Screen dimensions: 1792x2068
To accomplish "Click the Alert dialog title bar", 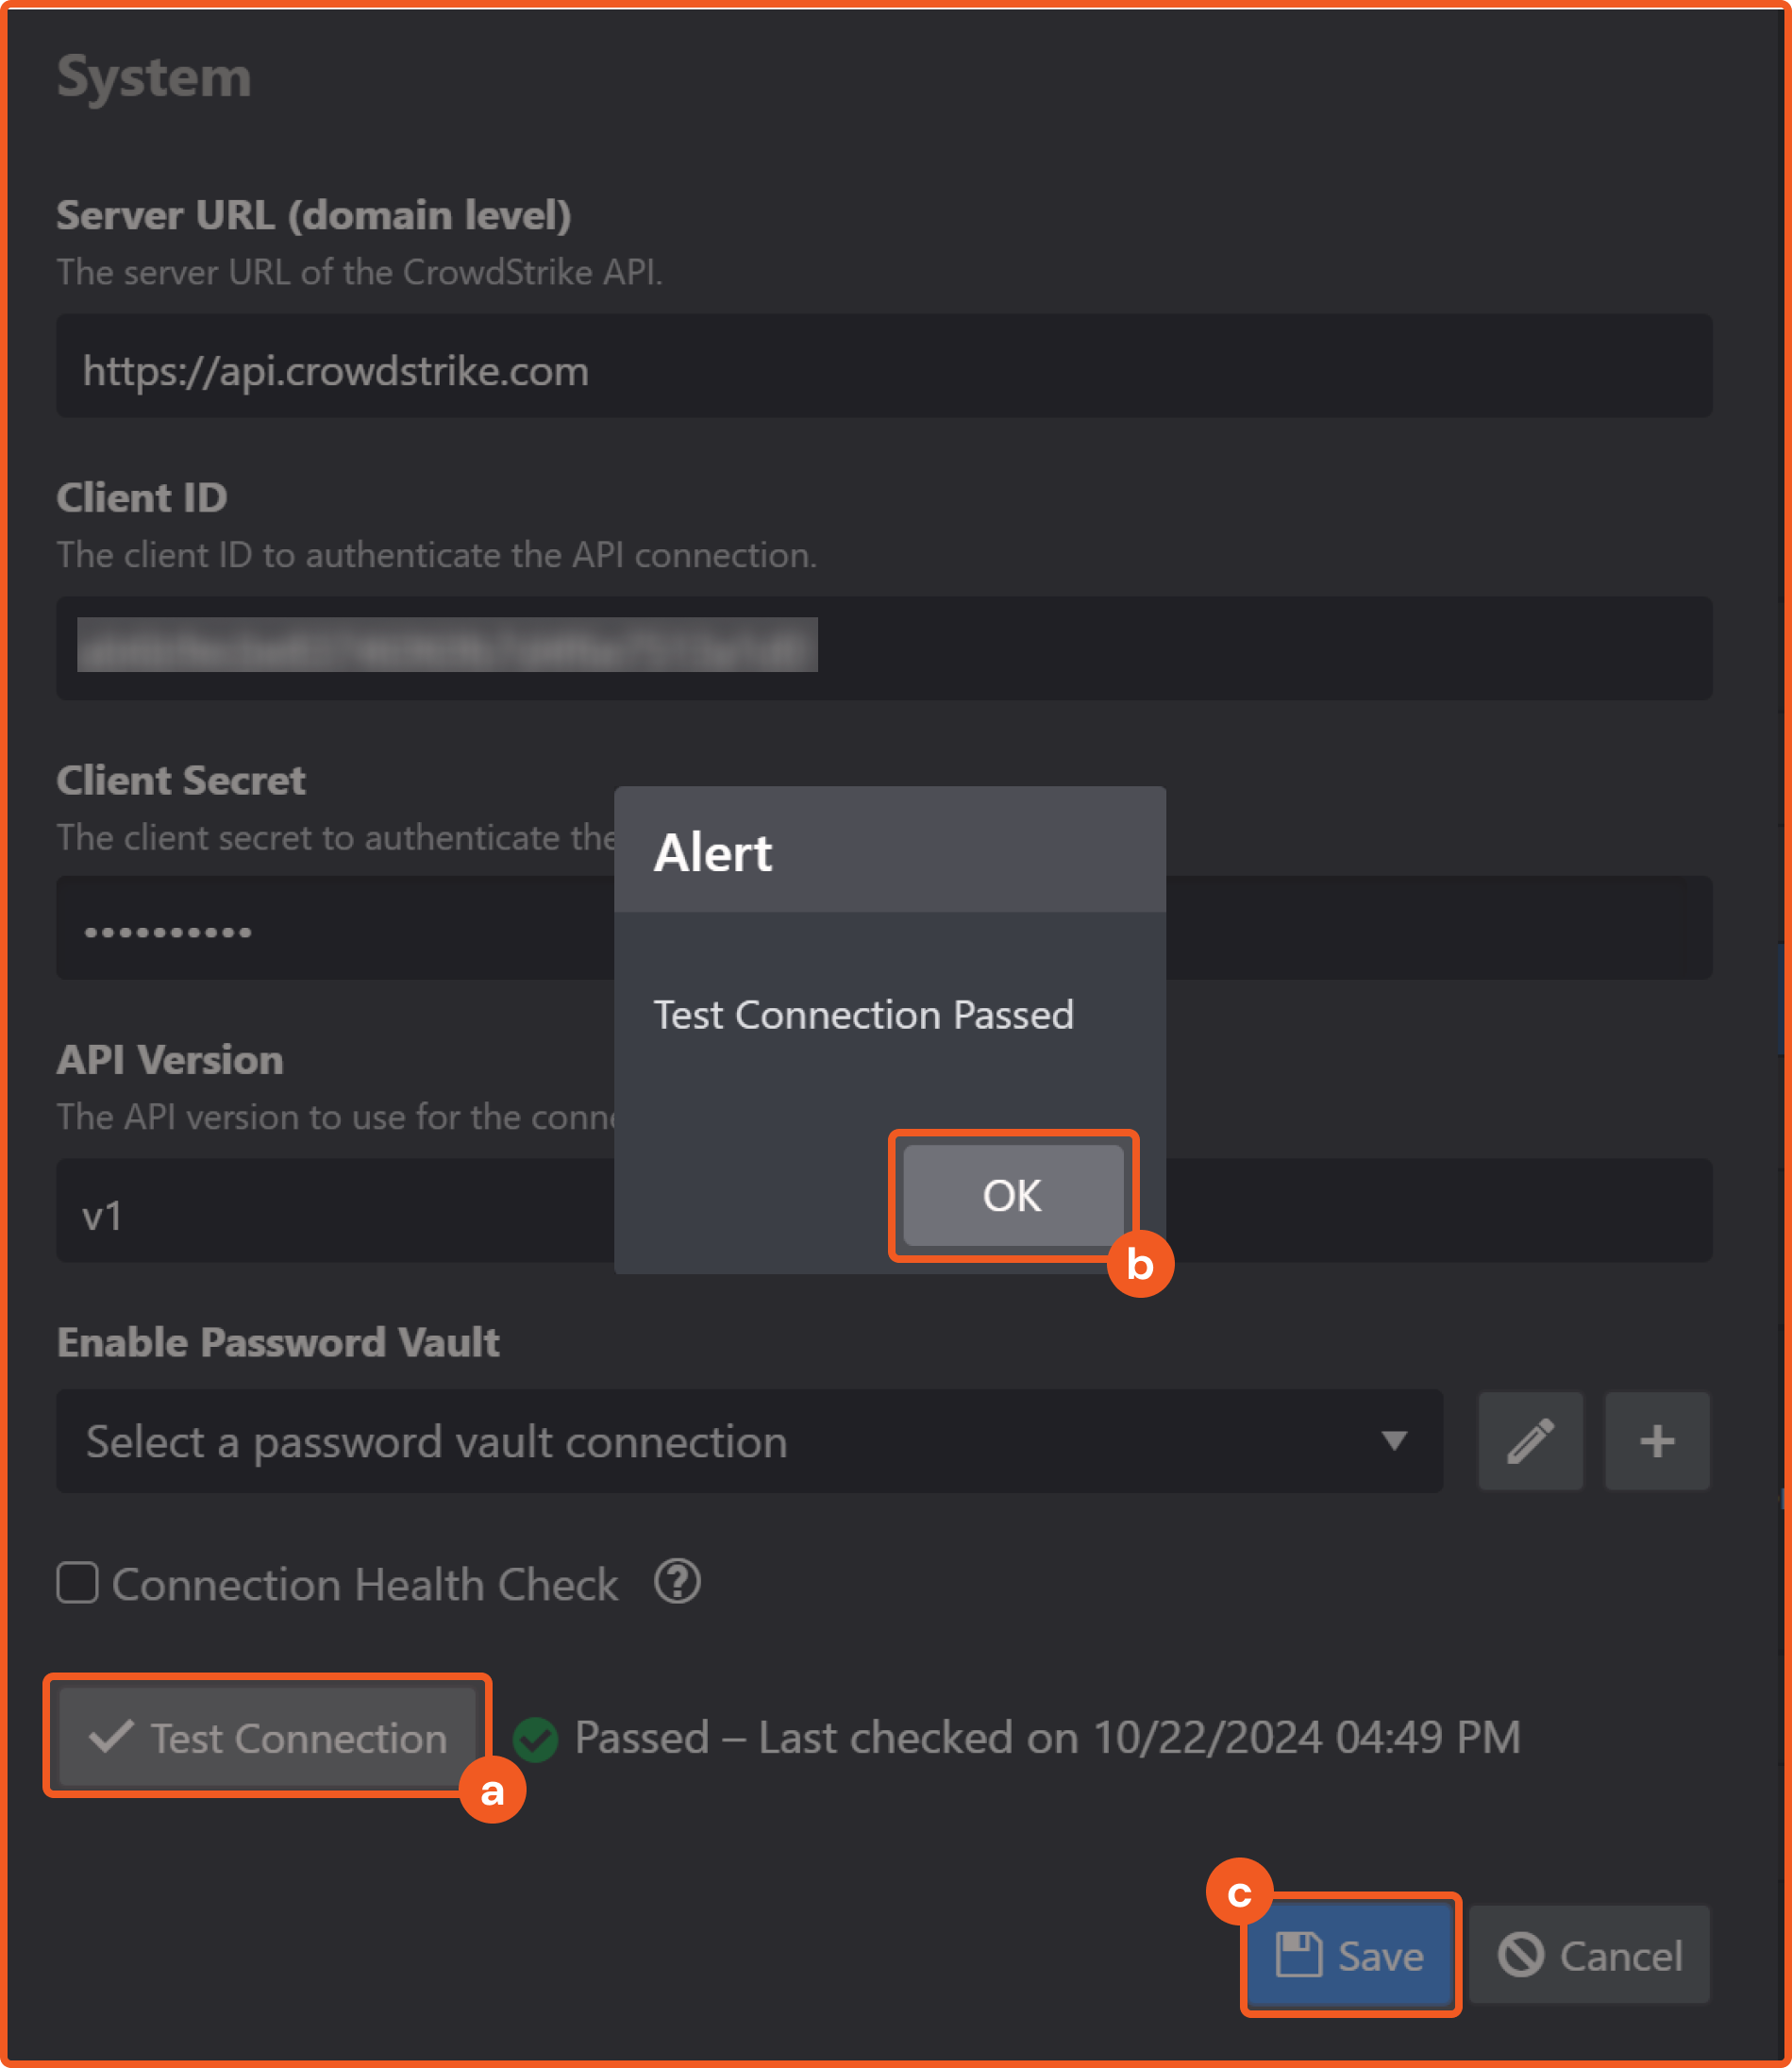I will (x=889, y=851).
